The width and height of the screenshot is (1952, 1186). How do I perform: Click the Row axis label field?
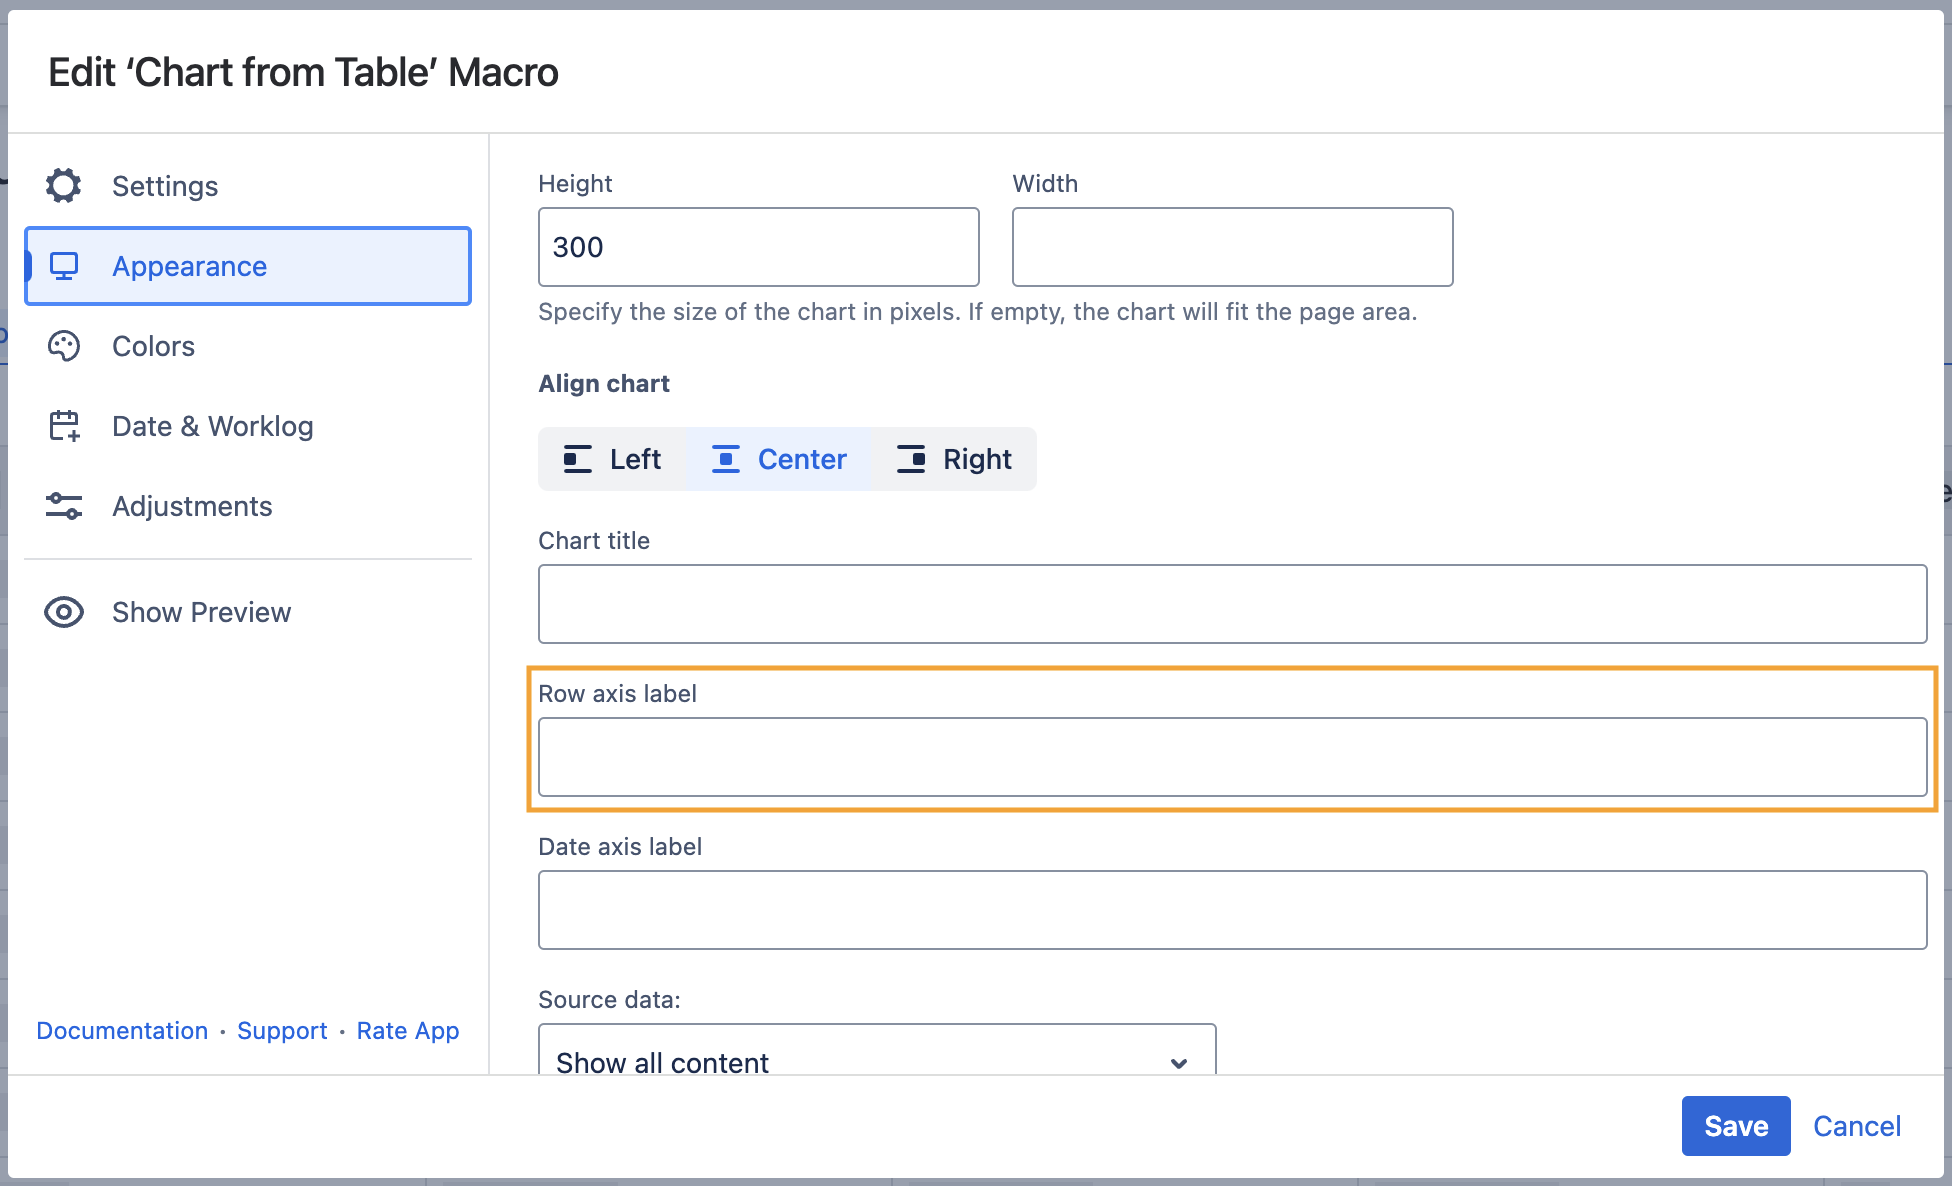point(1232,757)
